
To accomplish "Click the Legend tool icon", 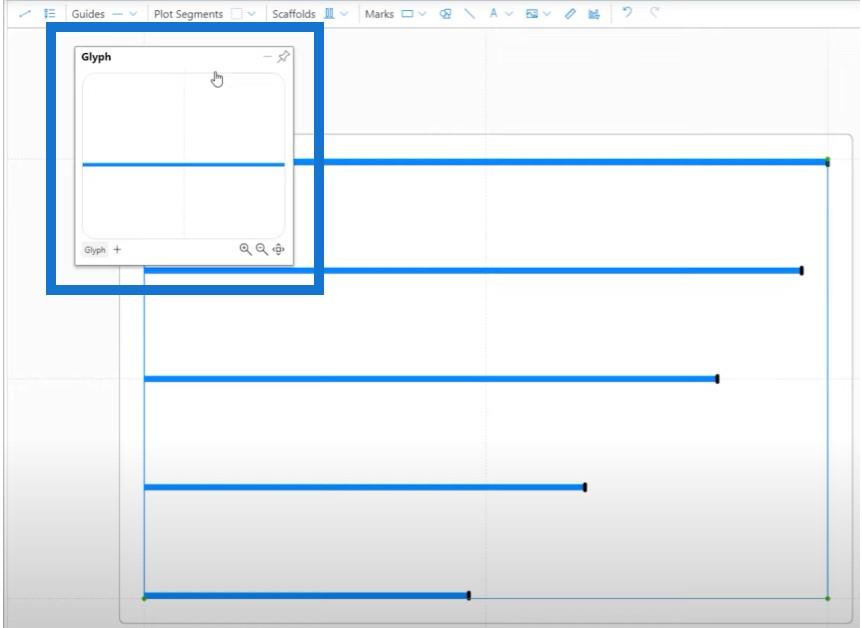I will click(49, 14).
